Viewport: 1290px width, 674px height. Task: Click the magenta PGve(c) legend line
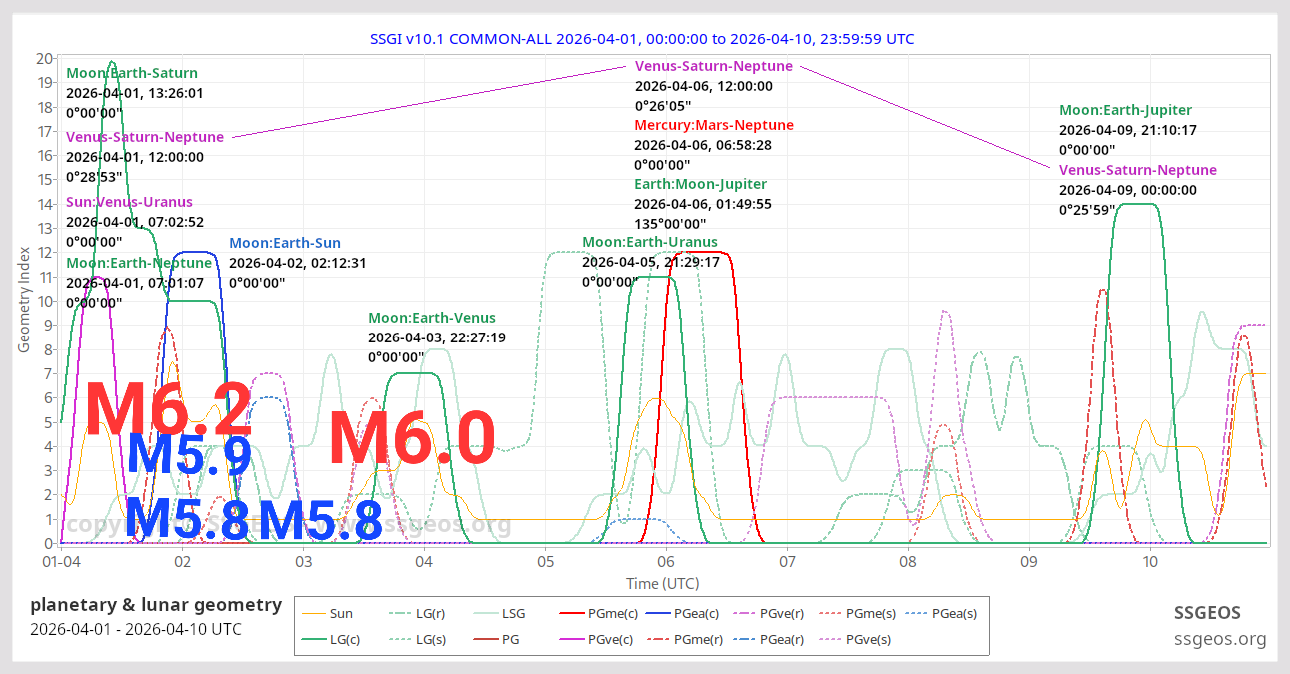571,638
